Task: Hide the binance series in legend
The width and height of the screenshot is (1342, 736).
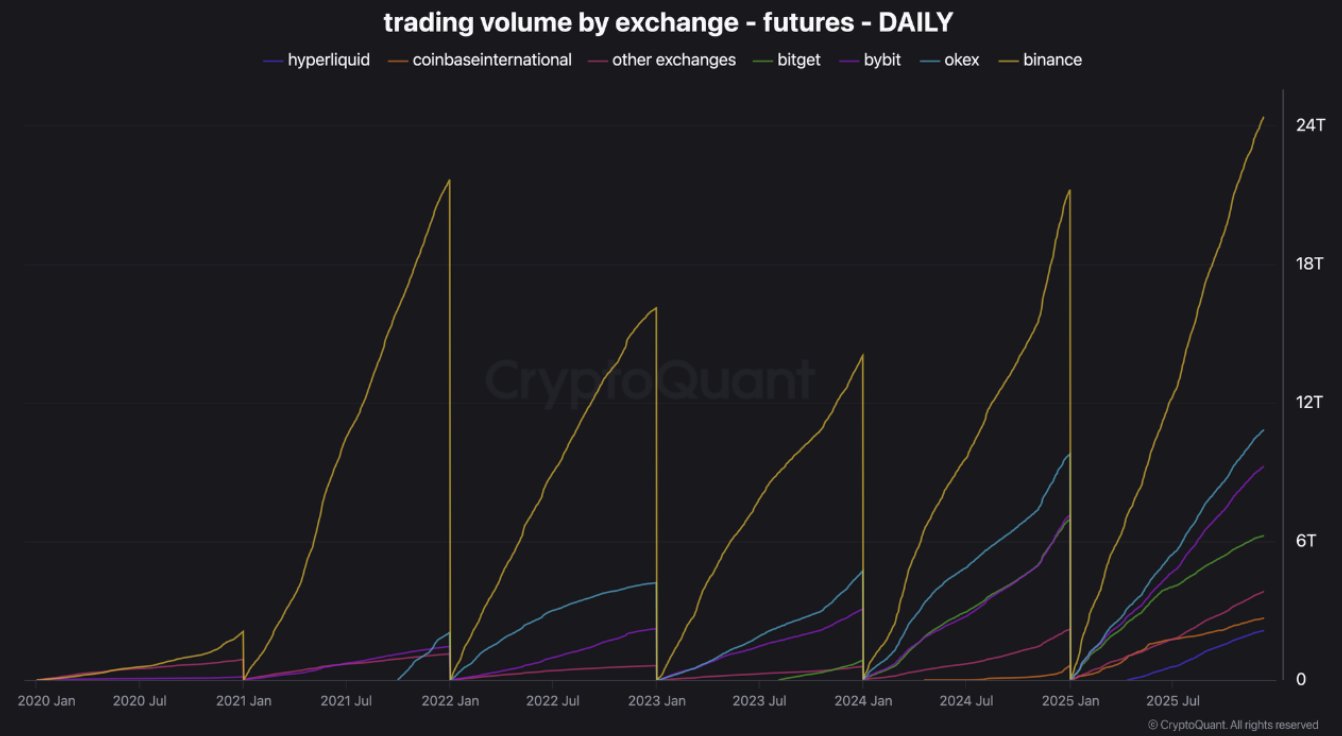Action: [x=1052, y=60]
